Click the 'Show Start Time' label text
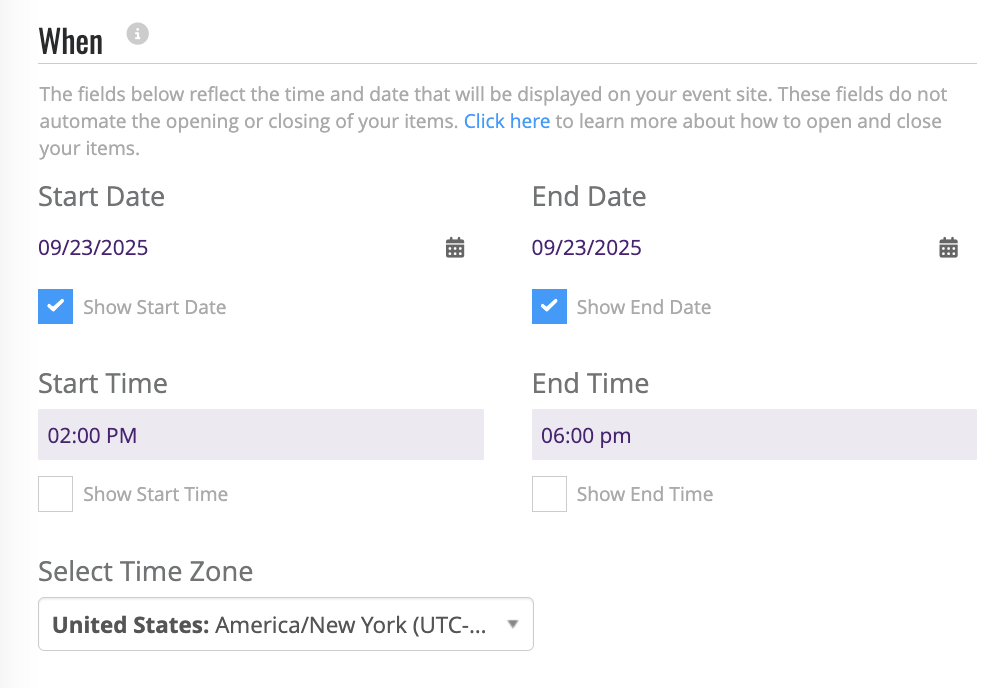 click(x=156, y=494)
